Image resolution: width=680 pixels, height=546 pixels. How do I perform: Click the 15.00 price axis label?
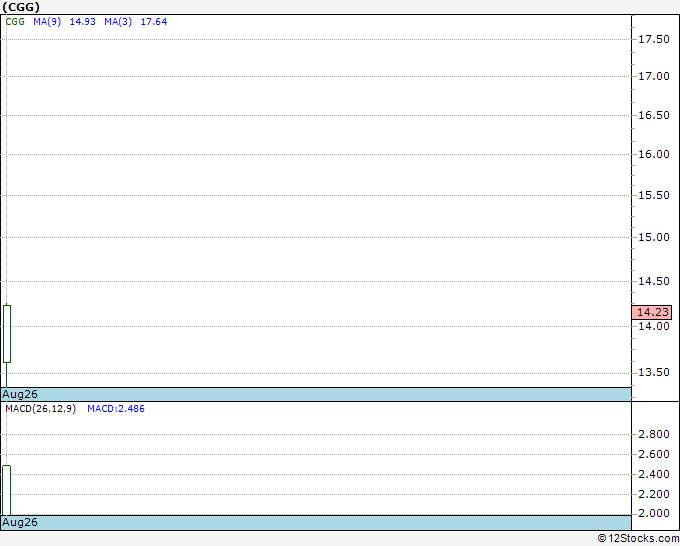(654, 237)
